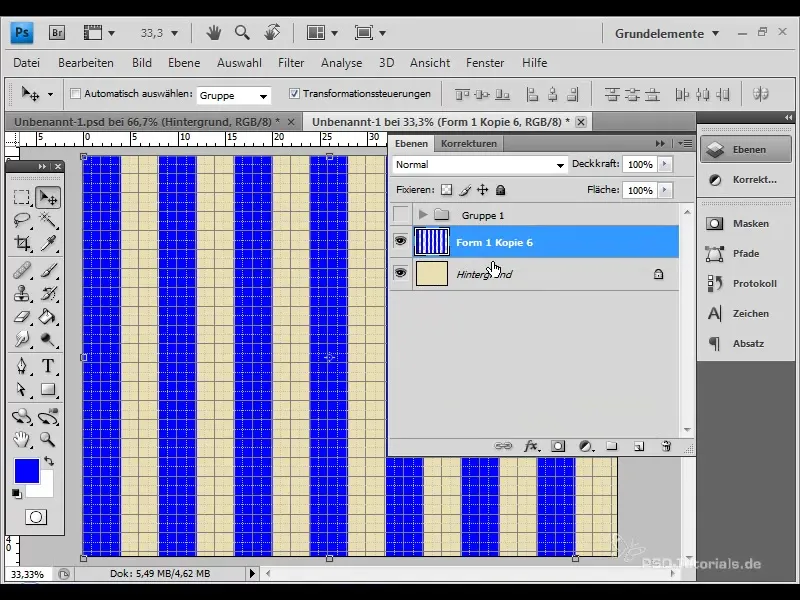The width and height of the screenshot is (800, 600).
Task: Select the Zoom tool in toolbox
Action: 48,439
